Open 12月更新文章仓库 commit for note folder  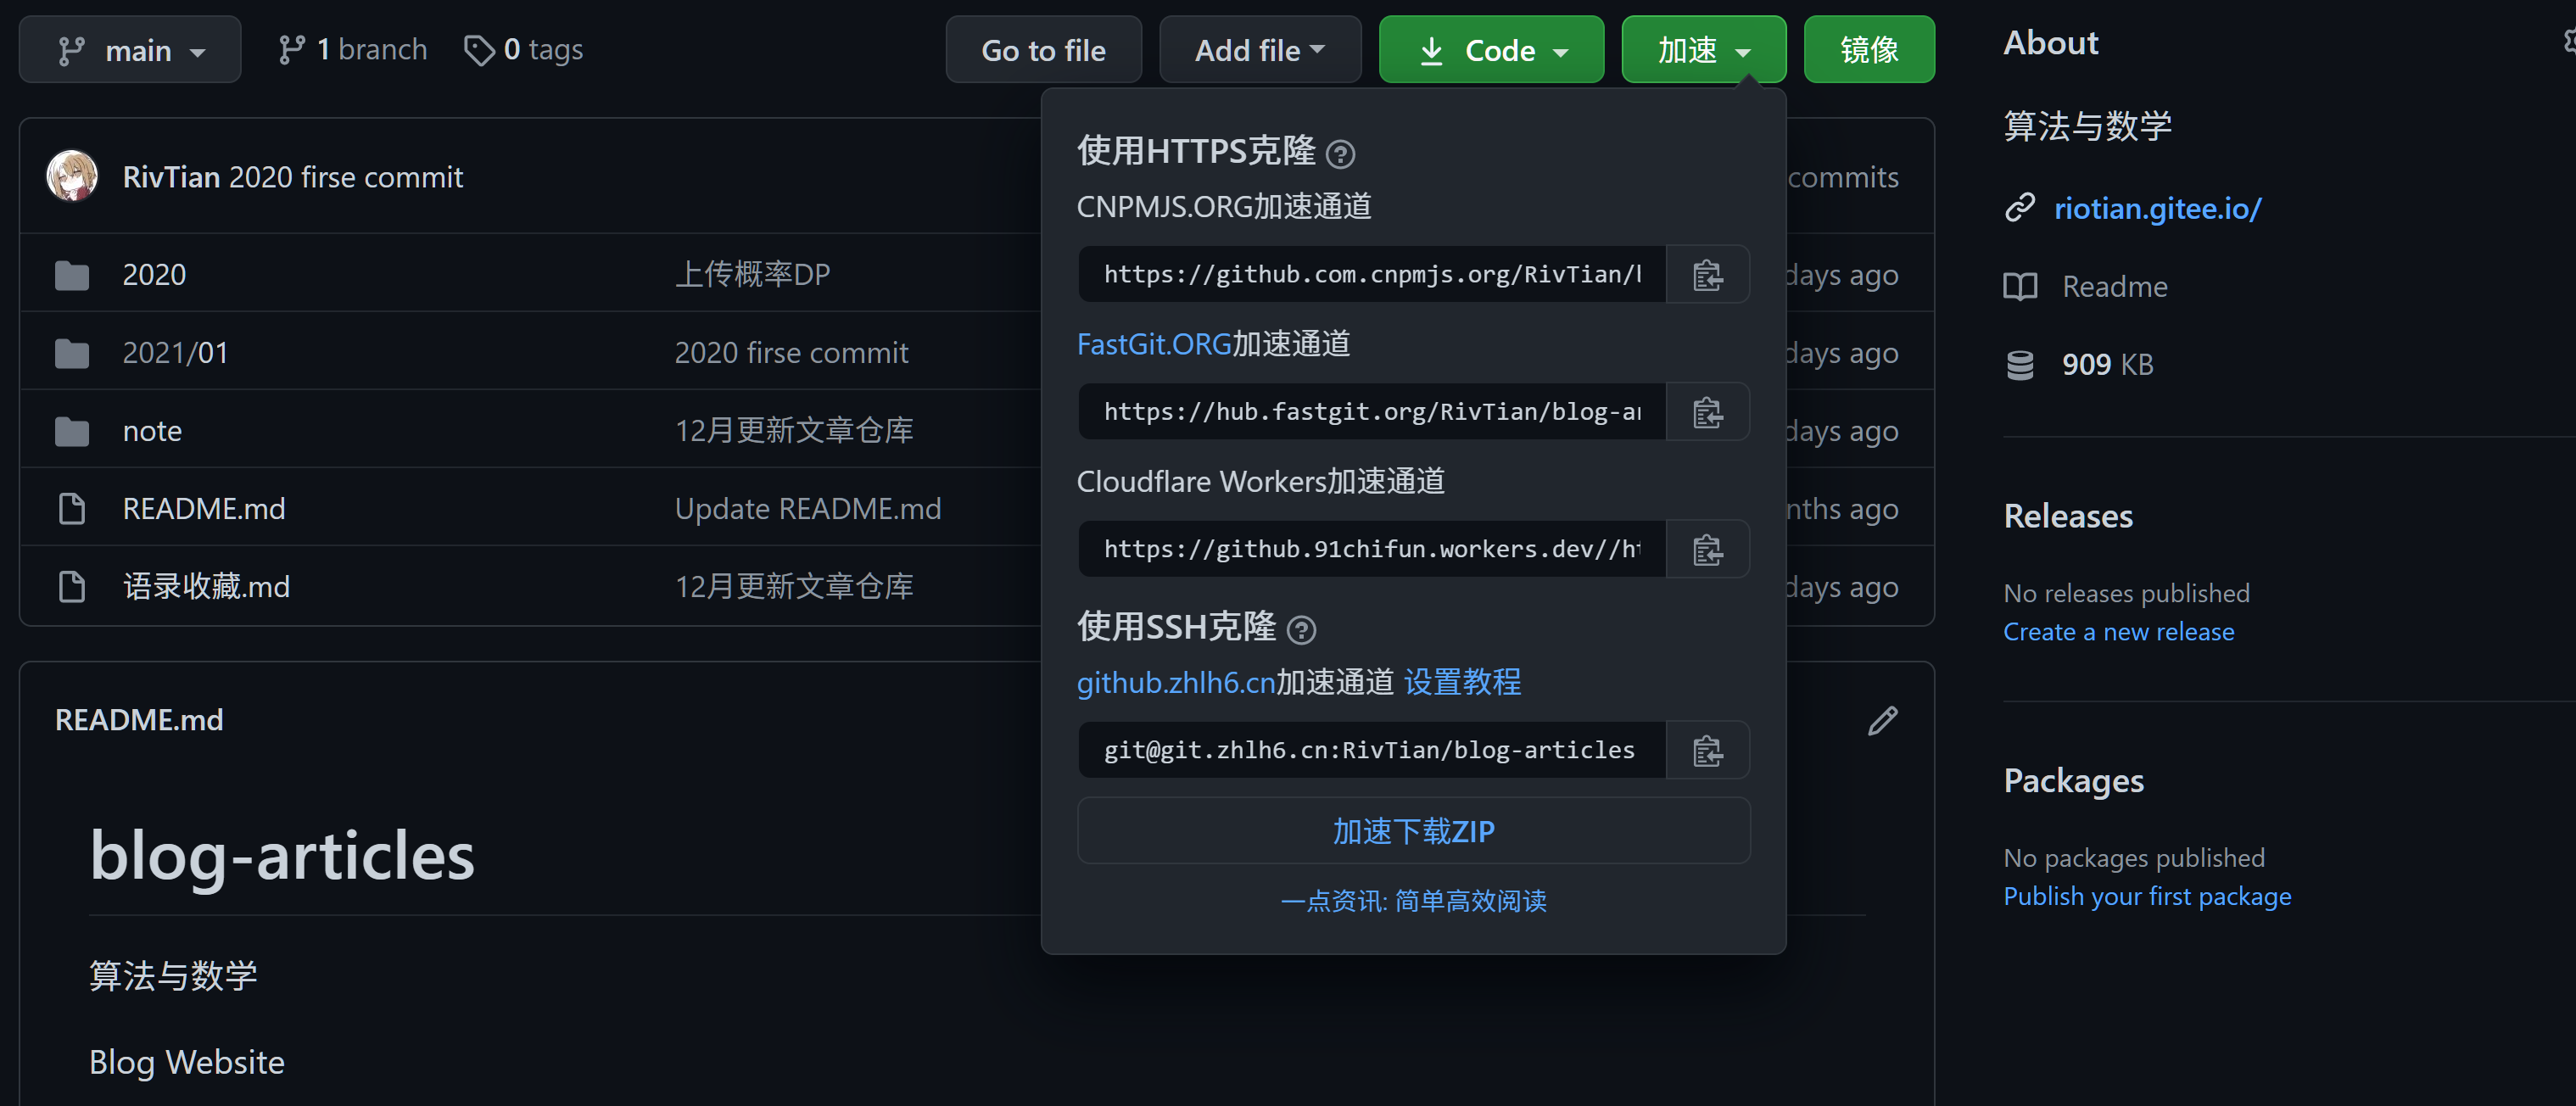click(794, 431)
